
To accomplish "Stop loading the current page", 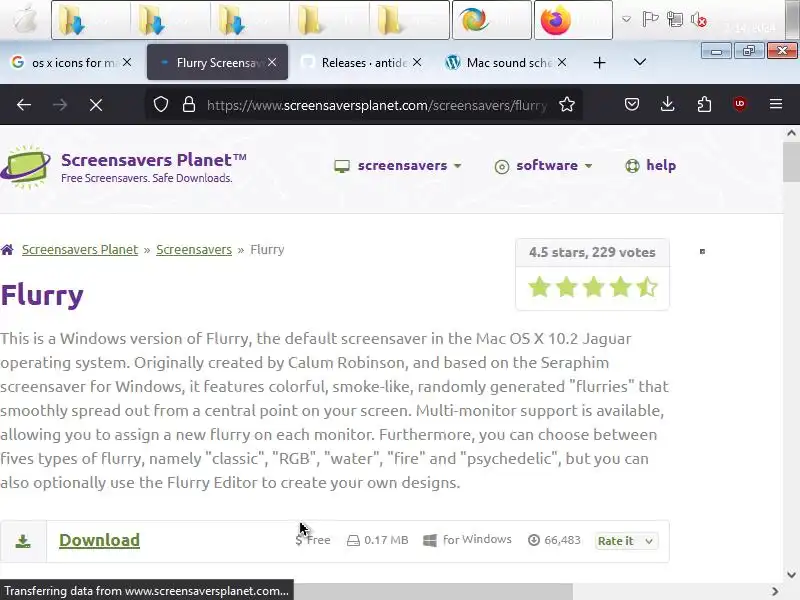I will (x=95, y=105).
